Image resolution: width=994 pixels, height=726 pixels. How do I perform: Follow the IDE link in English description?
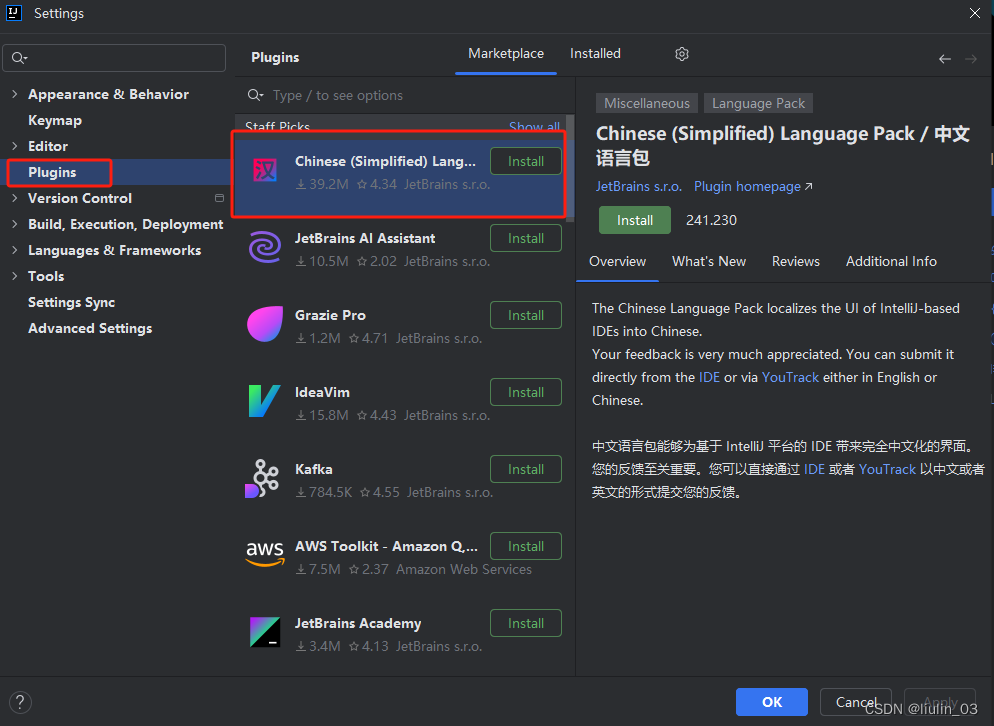click(709, 377)
